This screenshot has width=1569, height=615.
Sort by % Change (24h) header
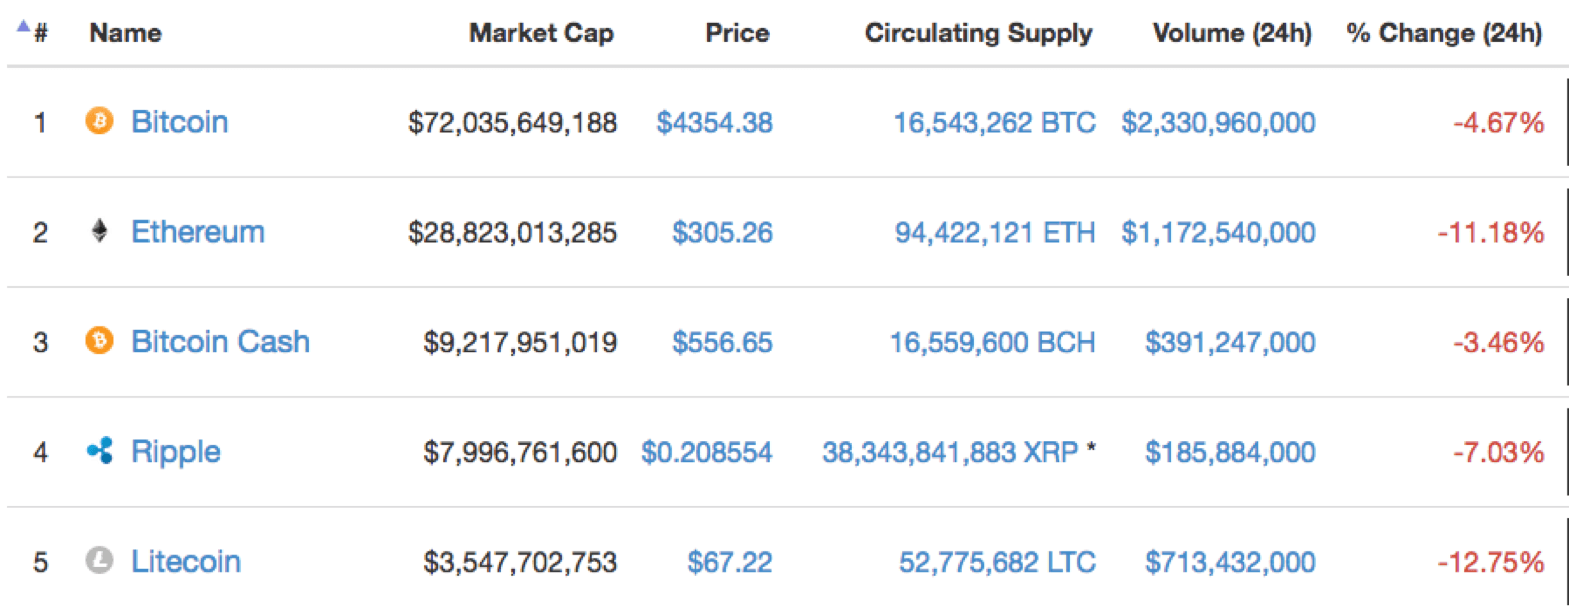click(x=1444, y=33)
